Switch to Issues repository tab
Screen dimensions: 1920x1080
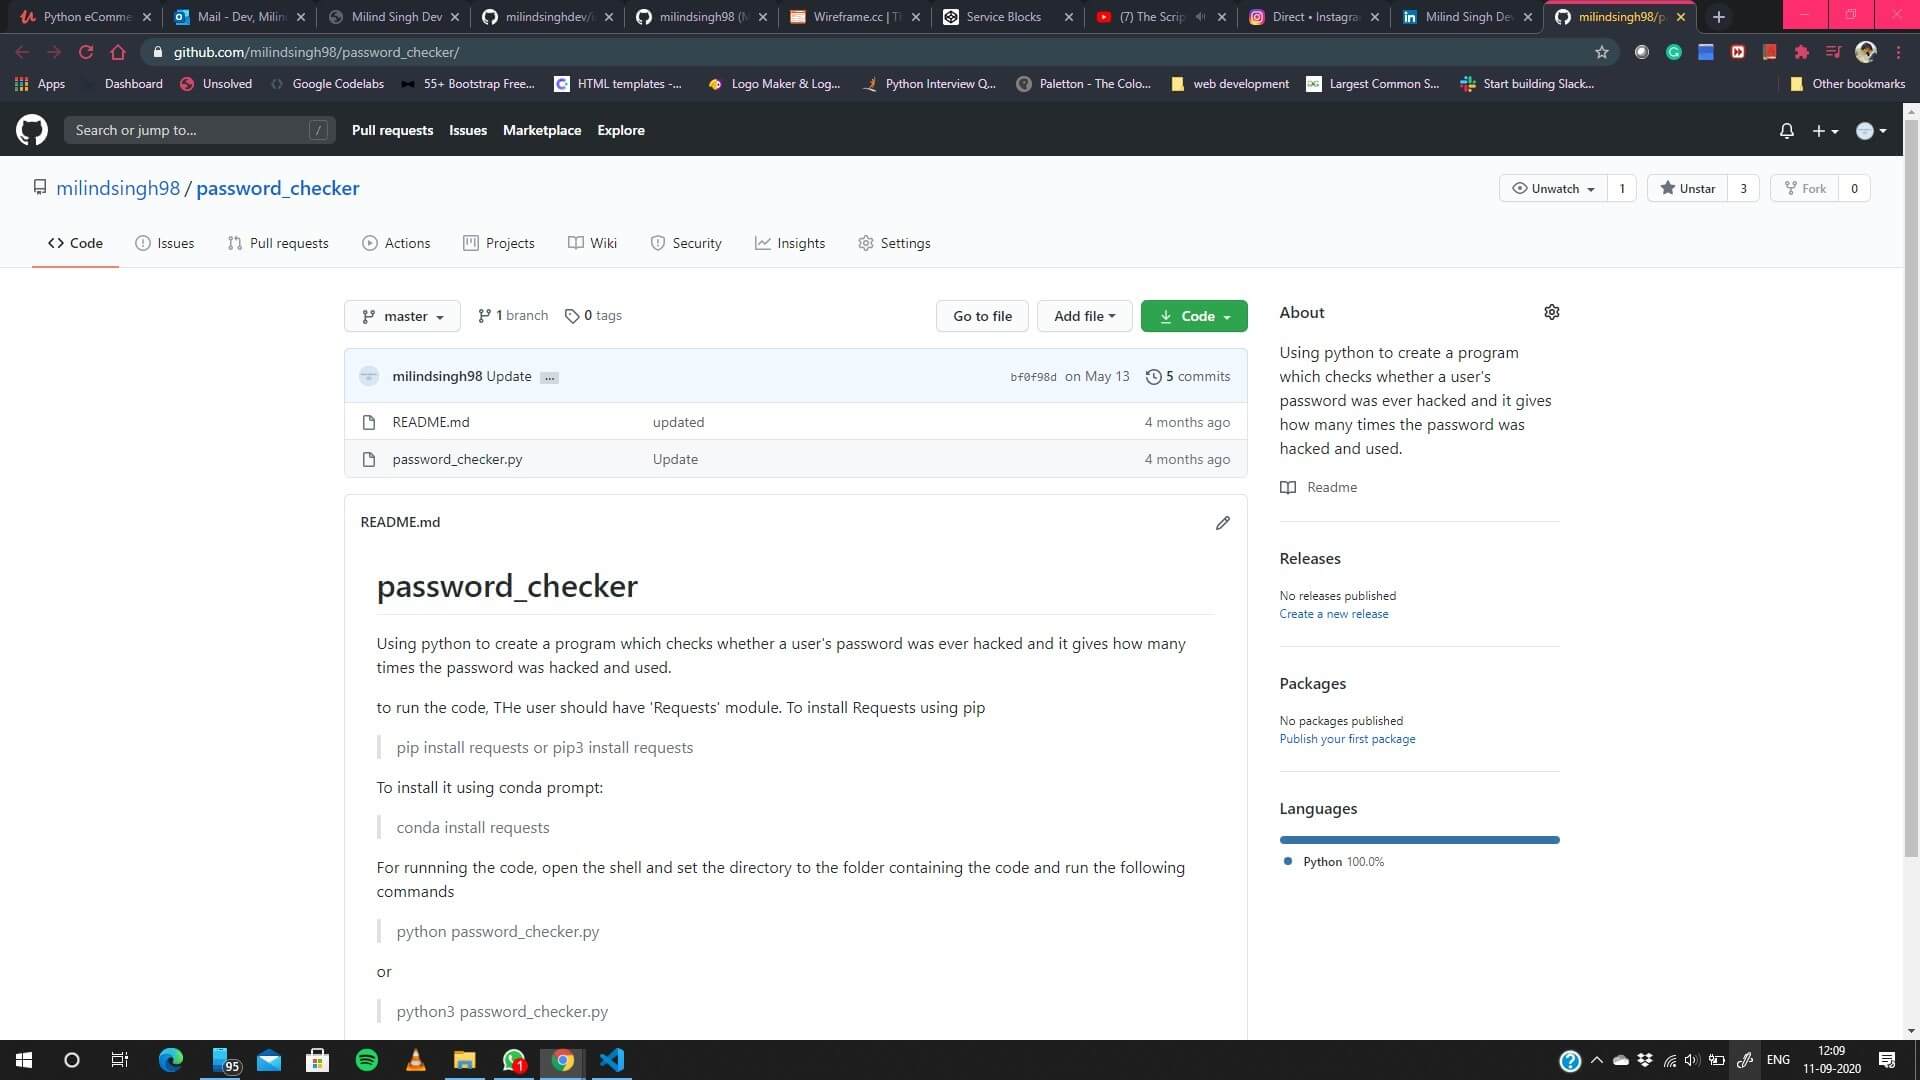point(165,243)
